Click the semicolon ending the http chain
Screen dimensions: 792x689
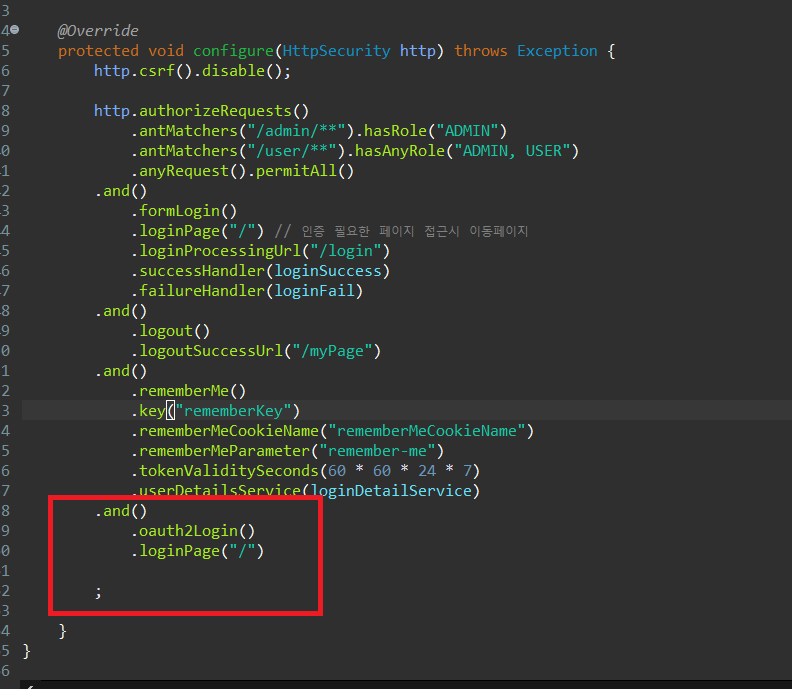click(98, 592)
